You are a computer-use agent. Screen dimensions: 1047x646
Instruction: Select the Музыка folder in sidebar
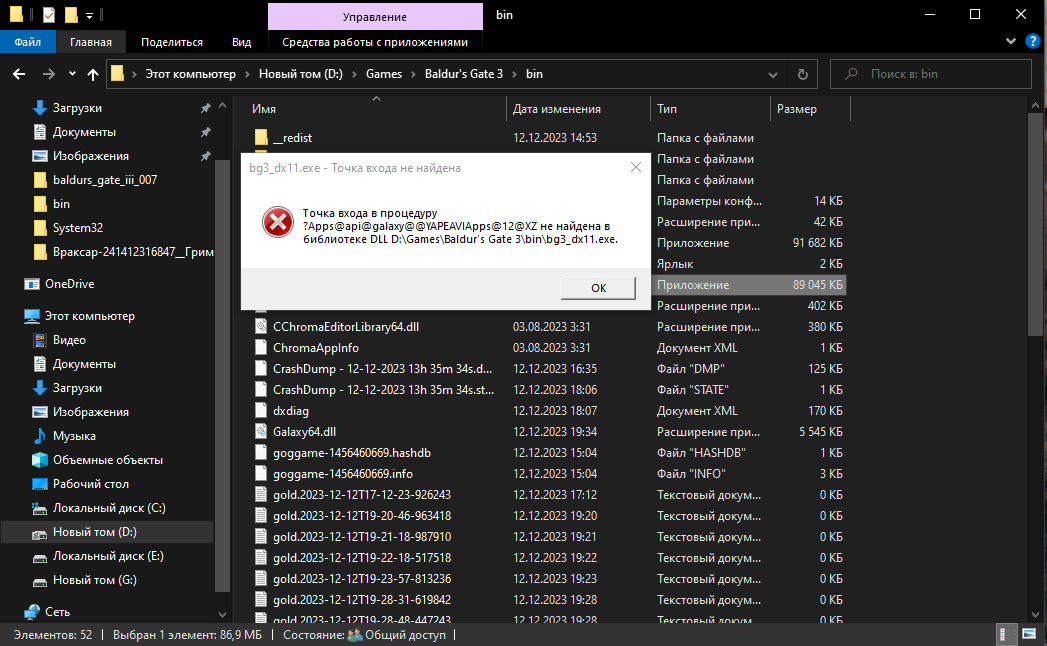[74, 436]
